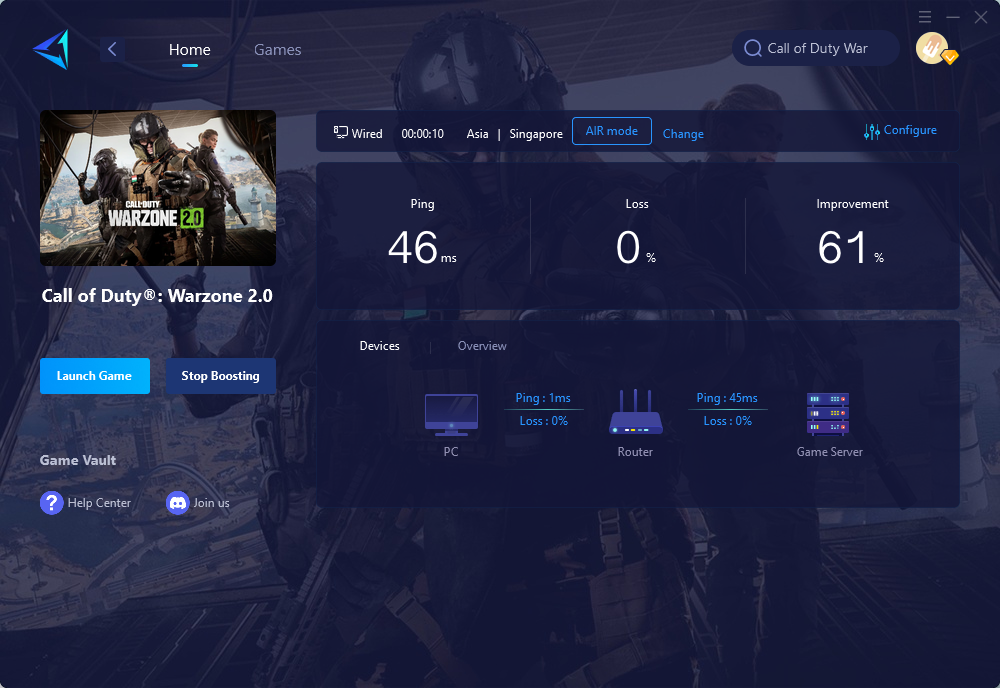Click the PC monitor icon
Viewport: 1000px width, 688px height.
(x=452, y=414)
